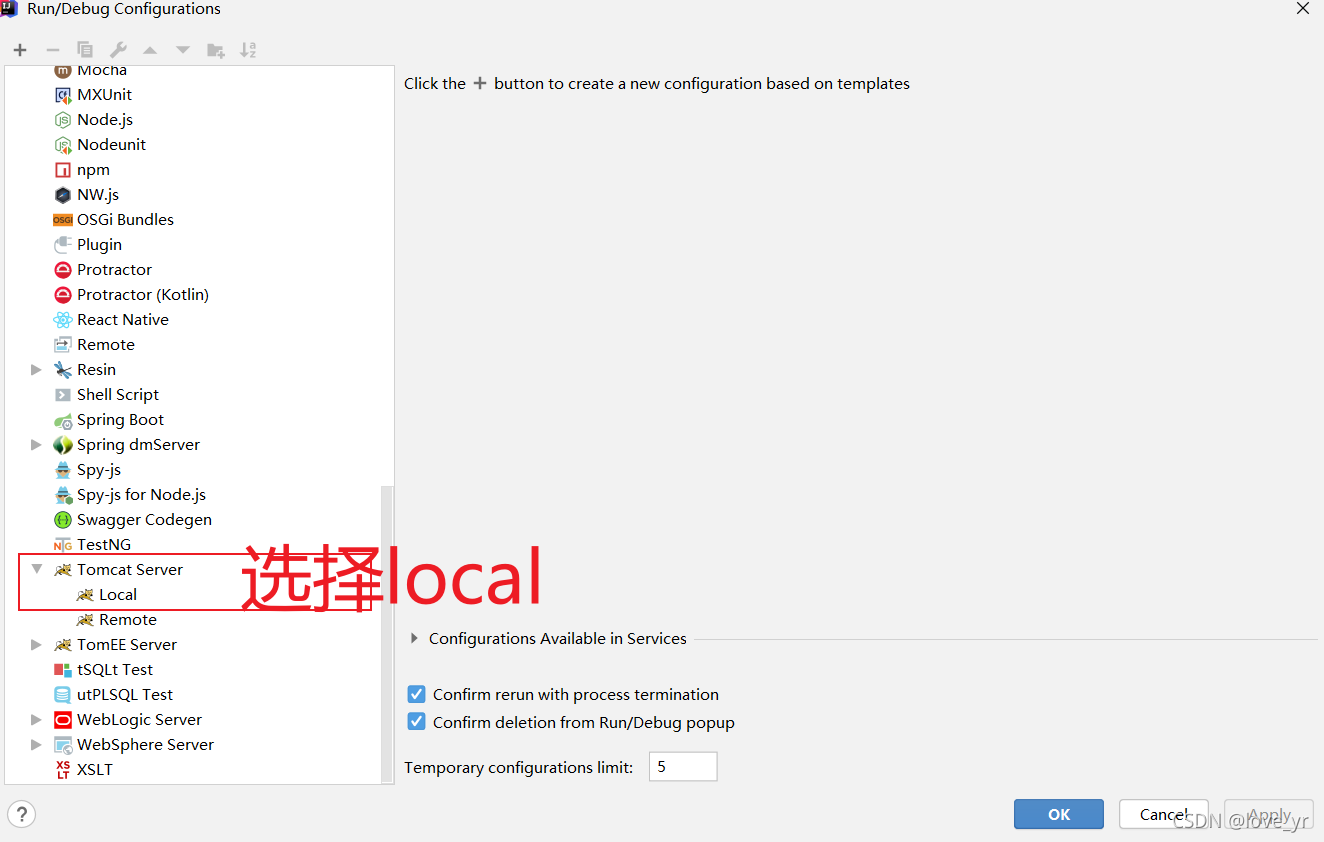Click the React Native atom icon
The height and width of the screenshot is (842, 1324).
[x=63, y=320]
